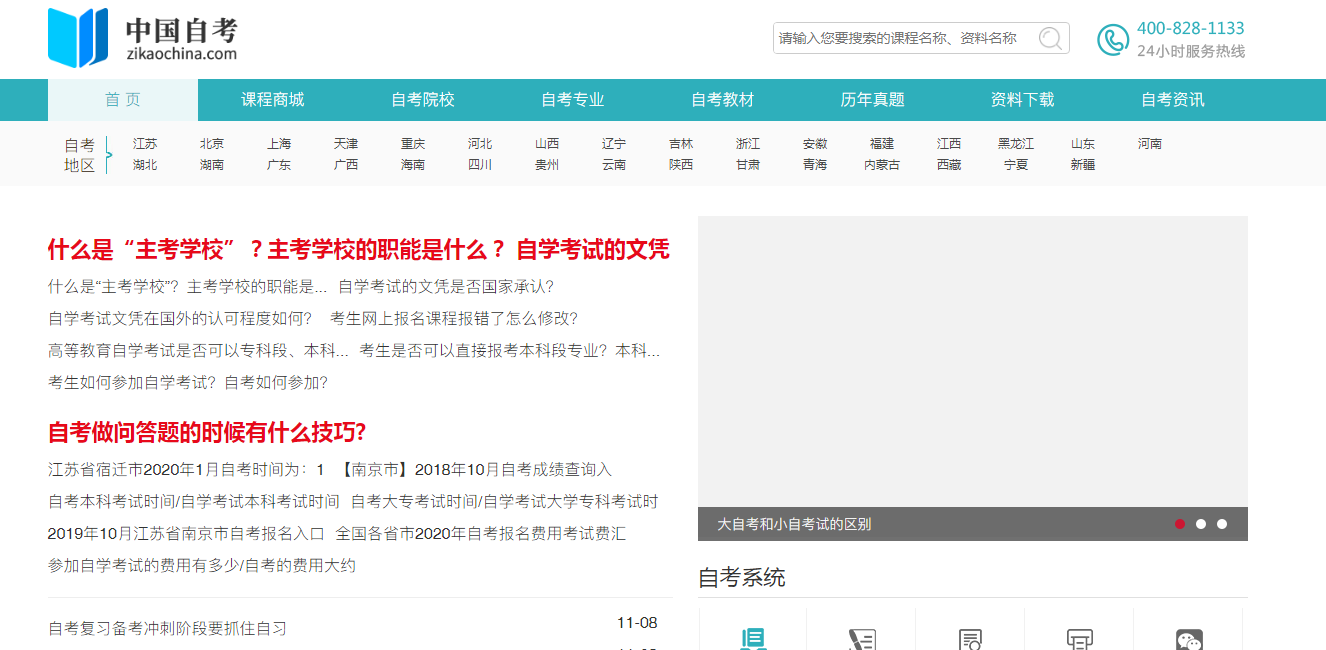Open 全国各省市2020年自考报名费用考试费汇 link
1326x650 pixels.
point(481,533)
